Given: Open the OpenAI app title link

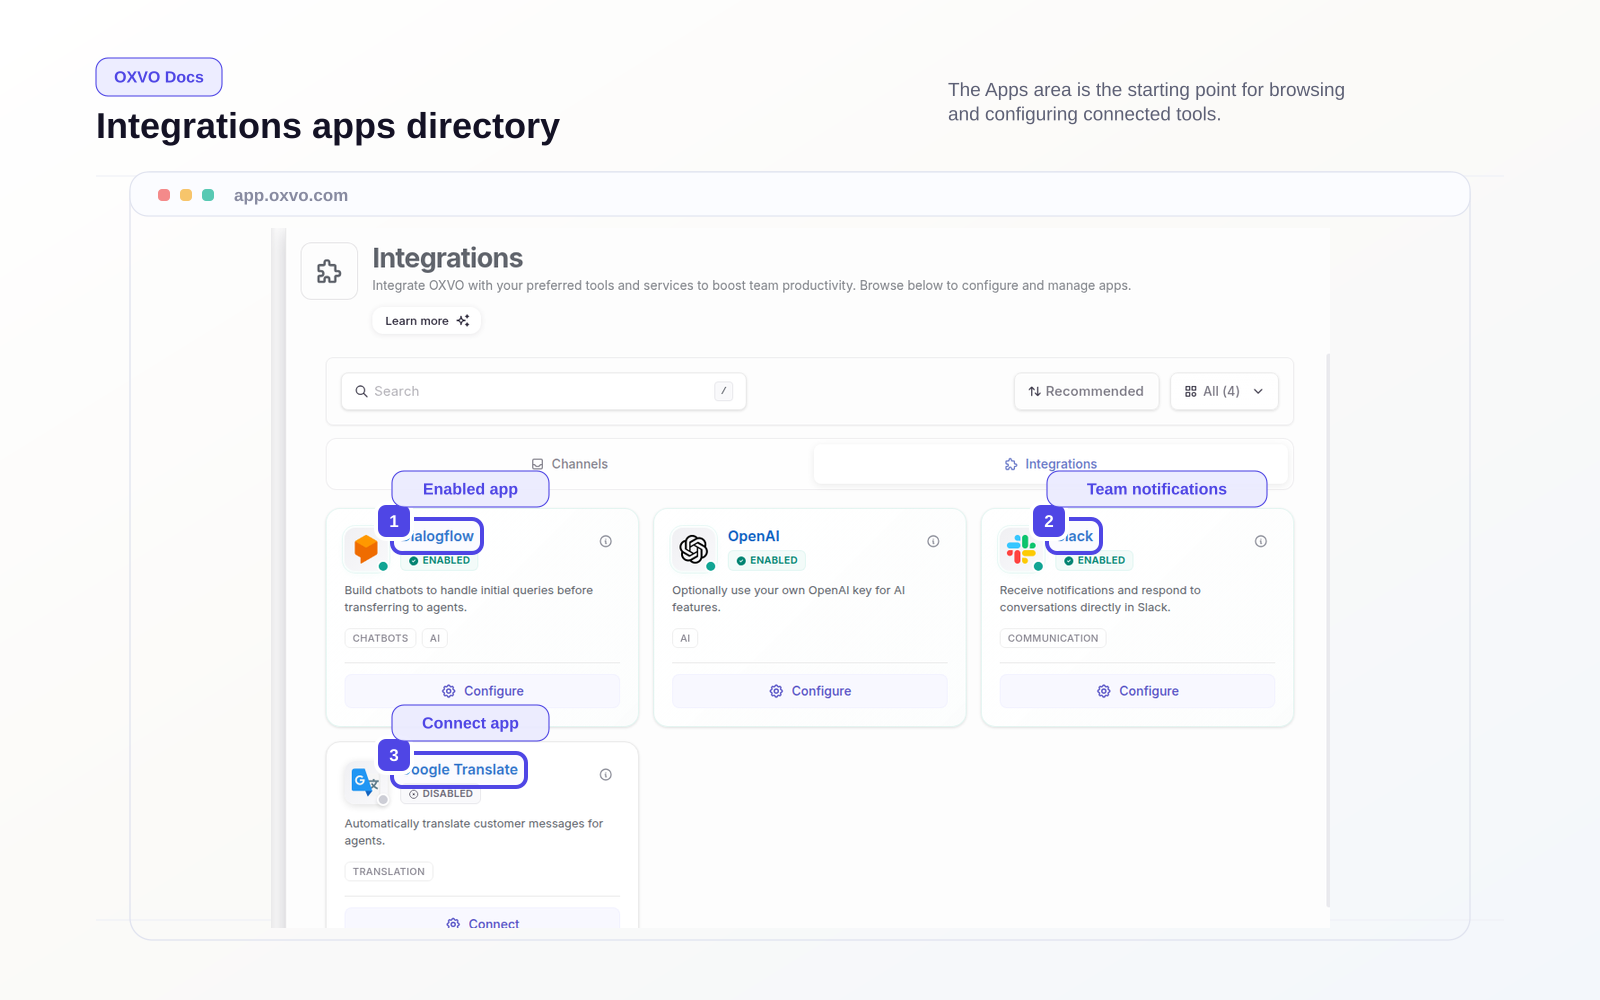Looking at the screenshot, I should (754, 536).
